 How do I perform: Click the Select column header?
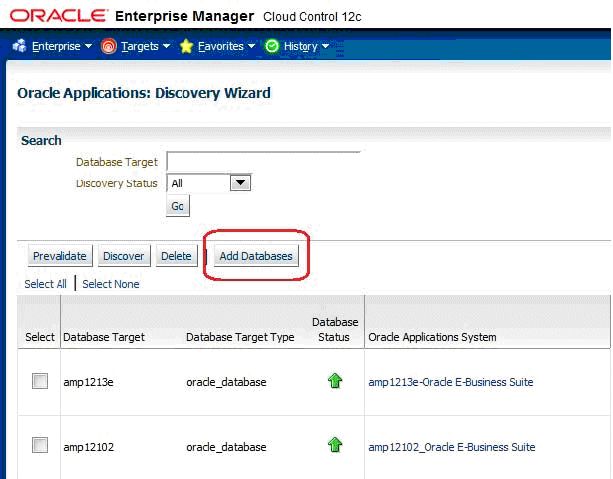pos(39,337)
